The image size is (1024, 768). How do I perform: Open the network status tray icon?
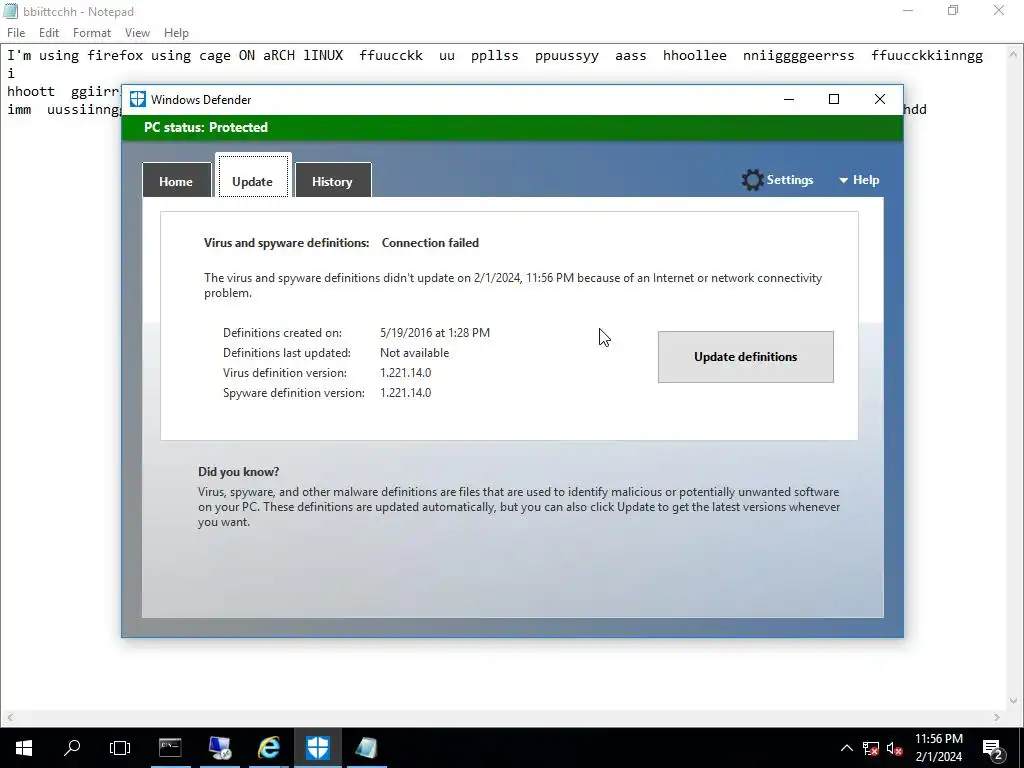[x=871, y=748]
